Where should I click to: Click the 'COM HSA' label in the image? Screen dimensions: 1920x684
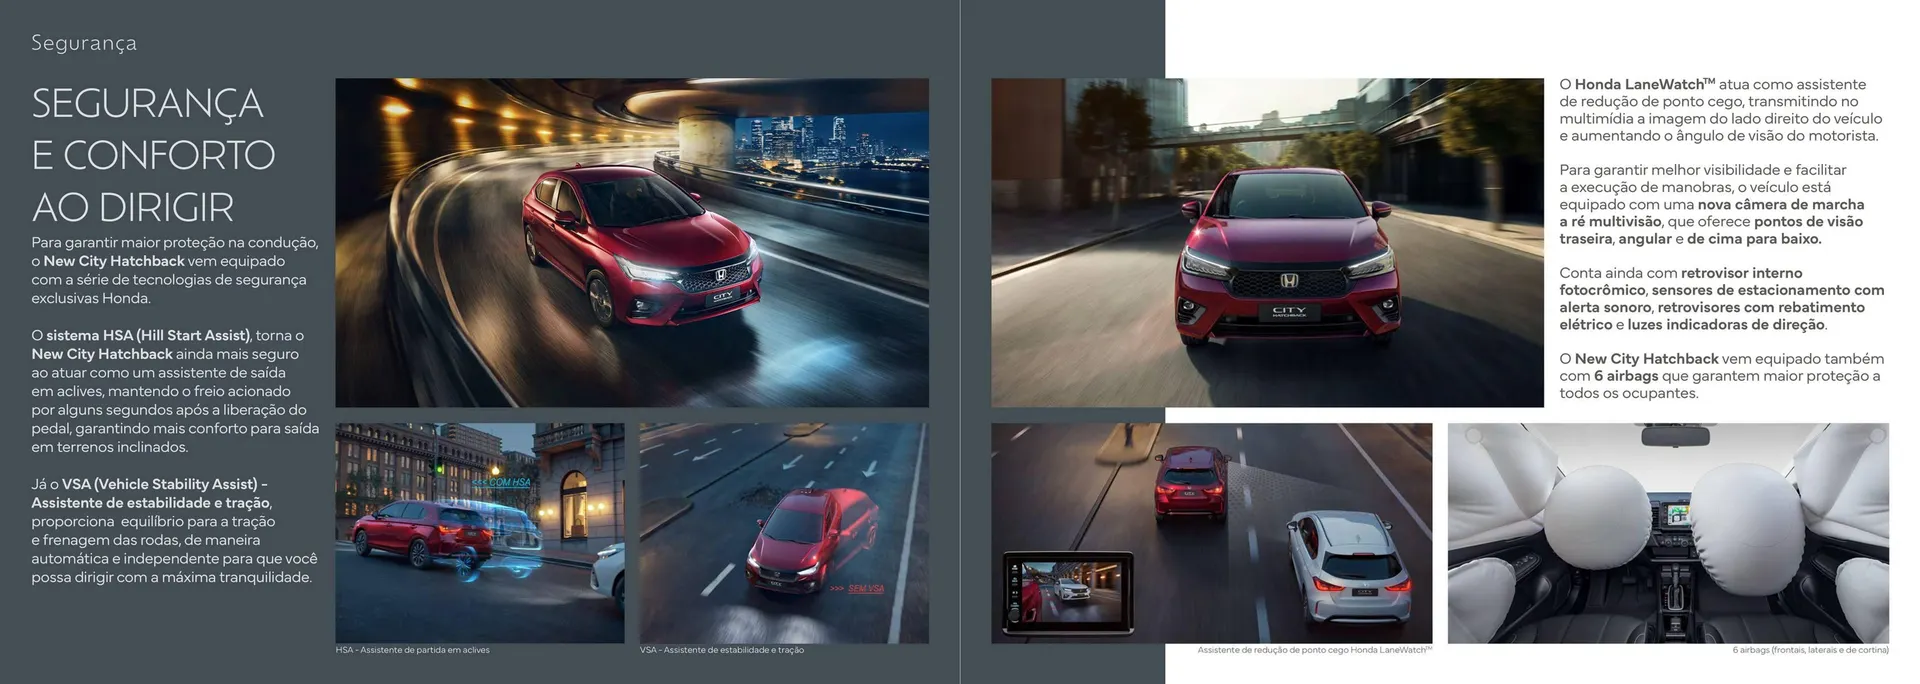[x=503, y=482]
